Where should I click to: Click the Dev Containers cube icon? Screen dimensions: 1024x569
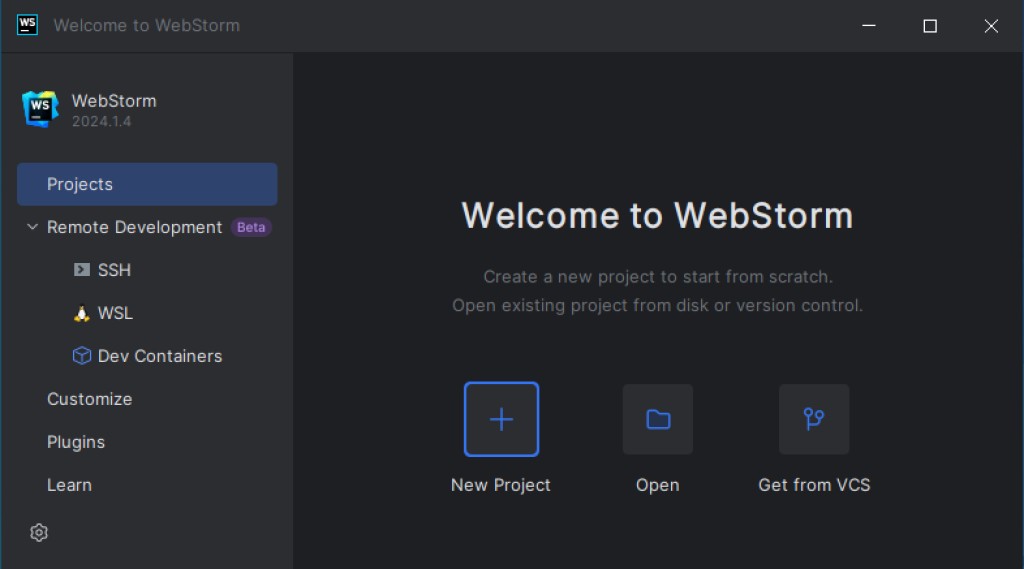(x=82, y=356)
